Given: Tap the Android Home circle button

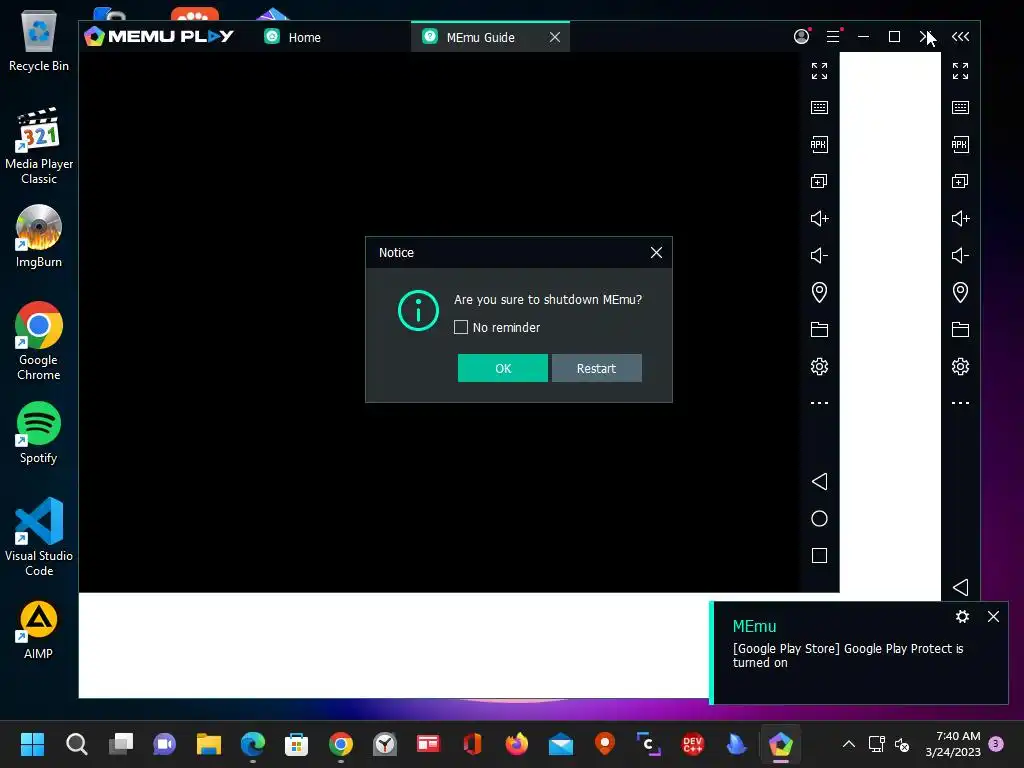Looking at the screenshot, I should tap(819, 519).
